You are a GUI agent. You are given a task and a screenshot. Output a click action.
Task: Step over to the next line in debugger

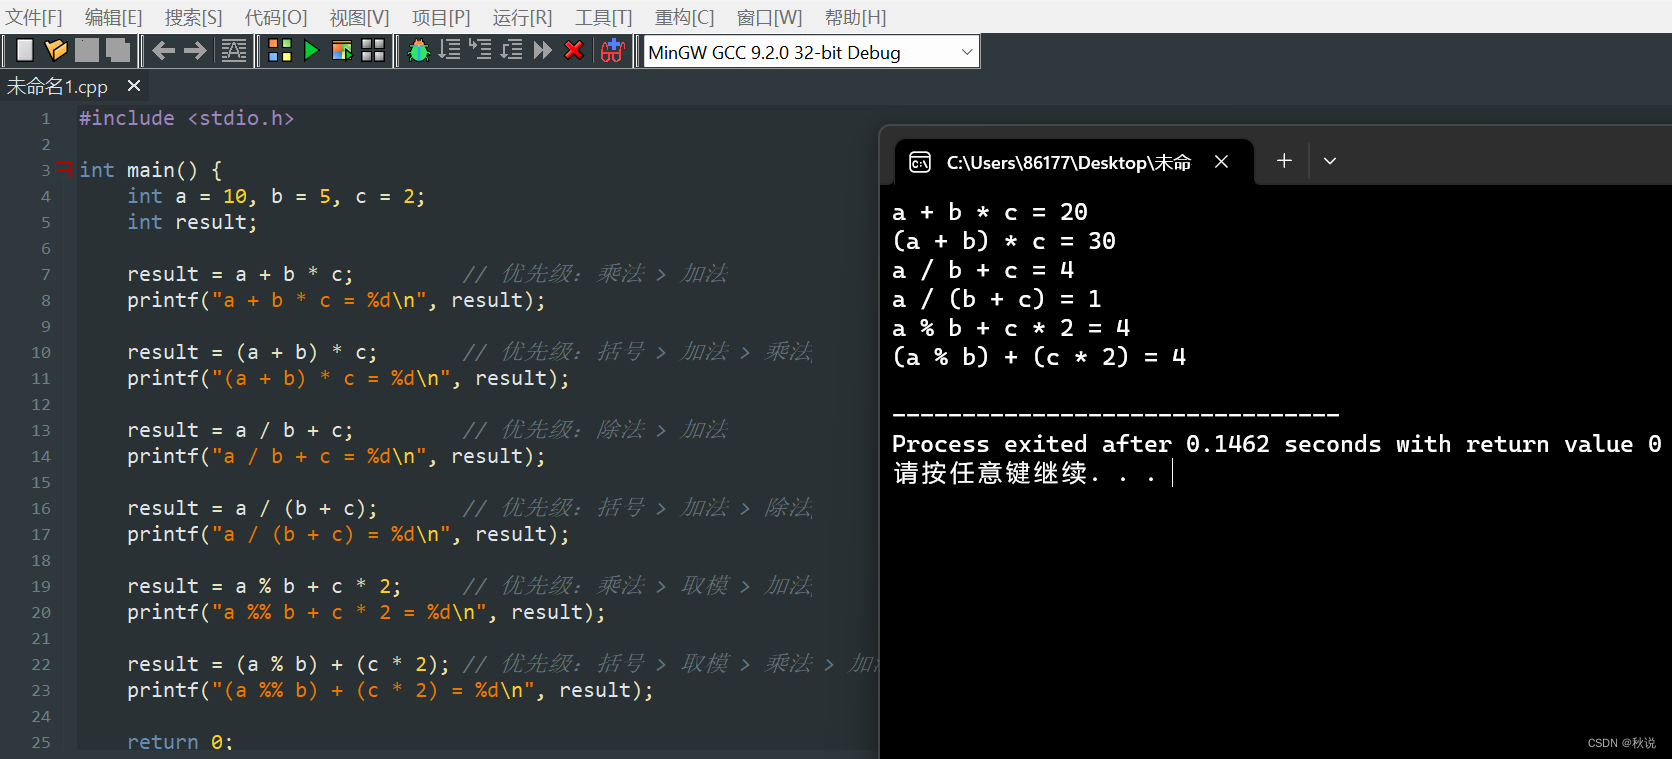point(450,51)
